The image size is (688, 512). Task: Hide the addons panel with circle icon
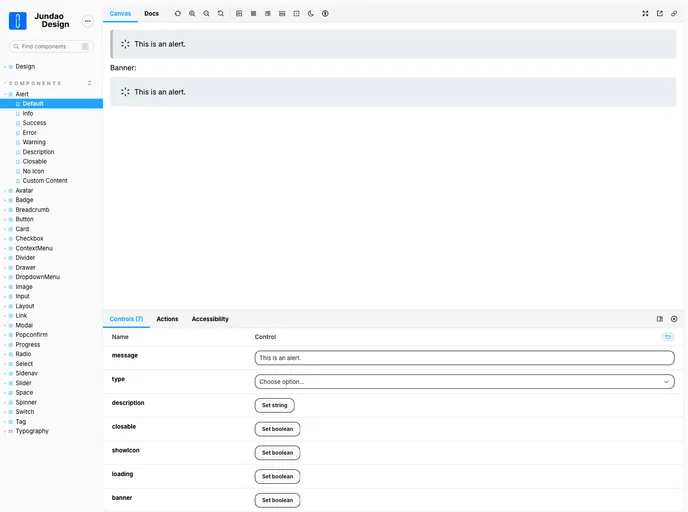tap(674, 319)
